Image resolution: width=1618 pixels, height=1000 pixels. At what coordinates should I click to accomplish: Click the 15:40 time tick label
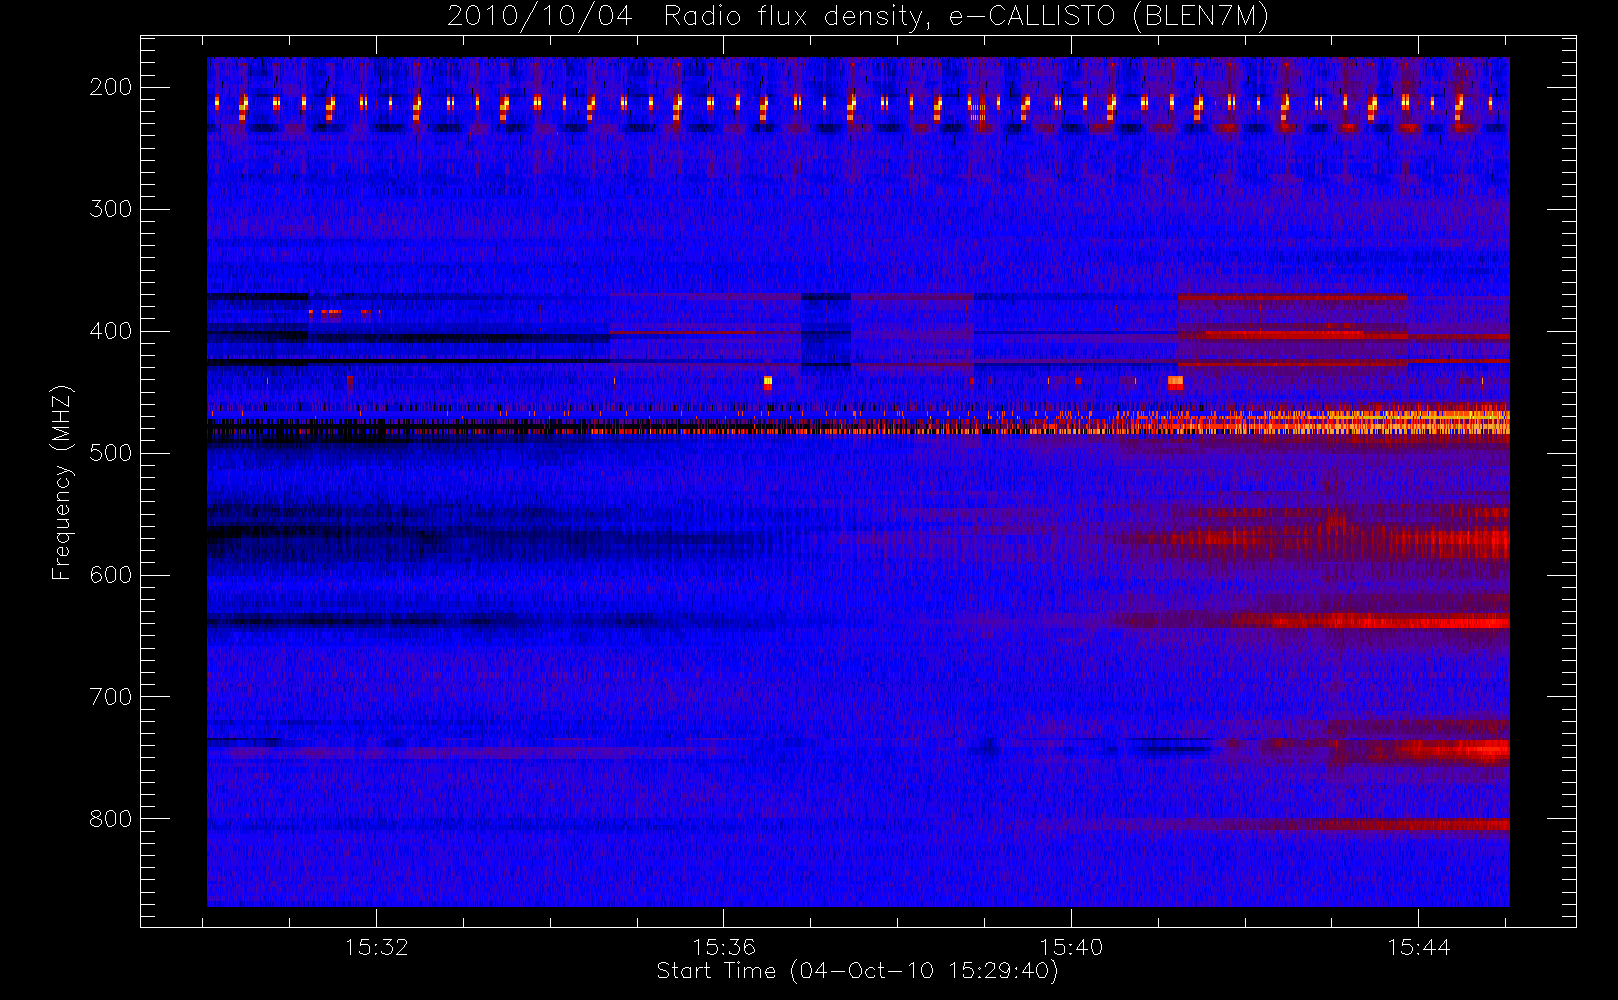click(1071, 947)
